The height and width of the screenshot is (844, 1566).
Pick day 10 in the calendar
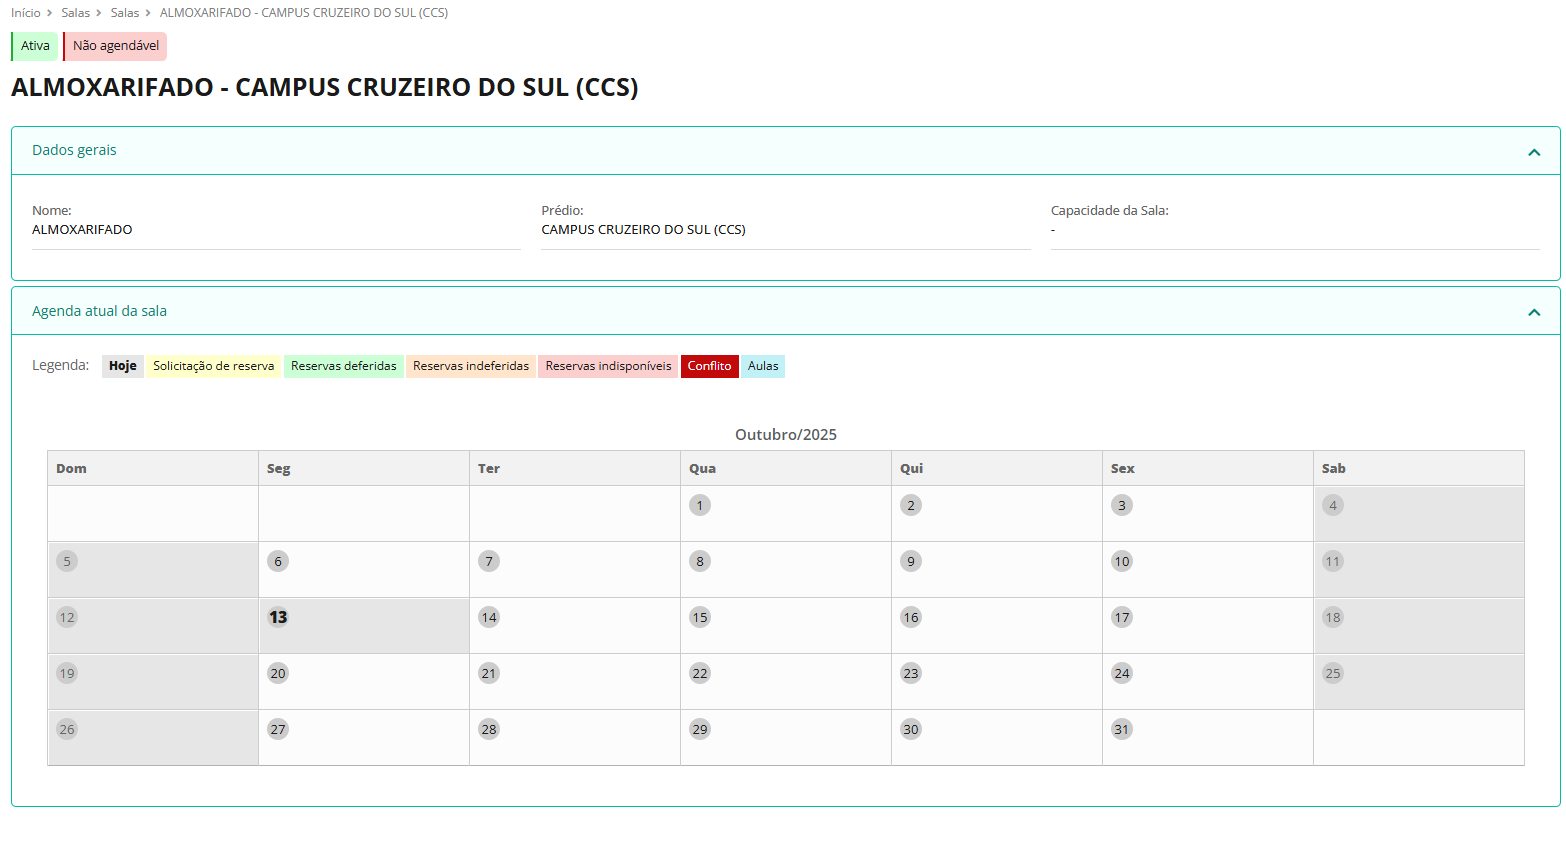tap(1122, 561)
